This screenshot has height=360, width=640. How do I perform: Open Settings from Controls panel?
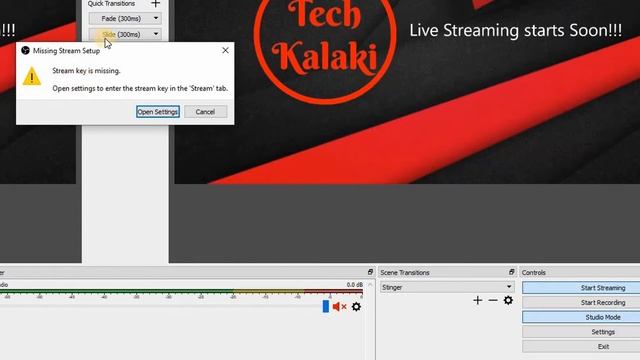click(581, 332)
